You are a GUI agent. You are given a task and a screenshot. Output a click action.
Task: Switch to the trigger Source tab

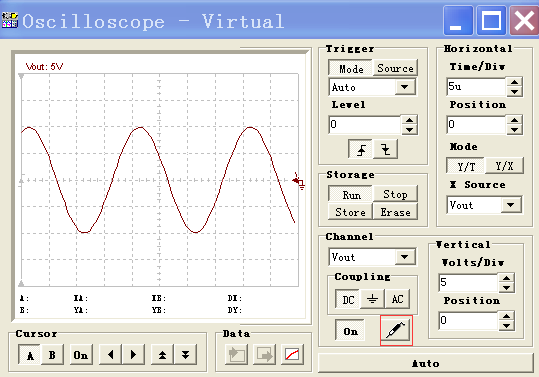[x=395, y=68]
